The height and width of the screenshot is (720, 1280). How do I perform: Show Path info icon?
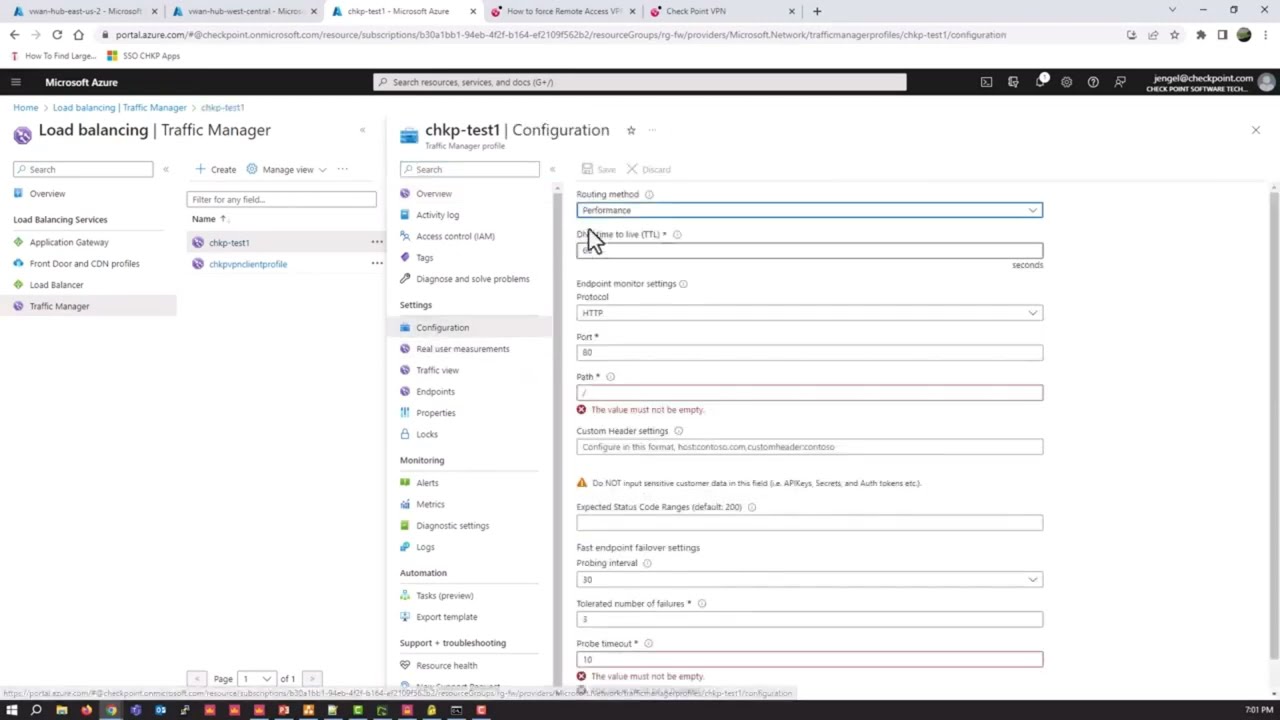610,377
